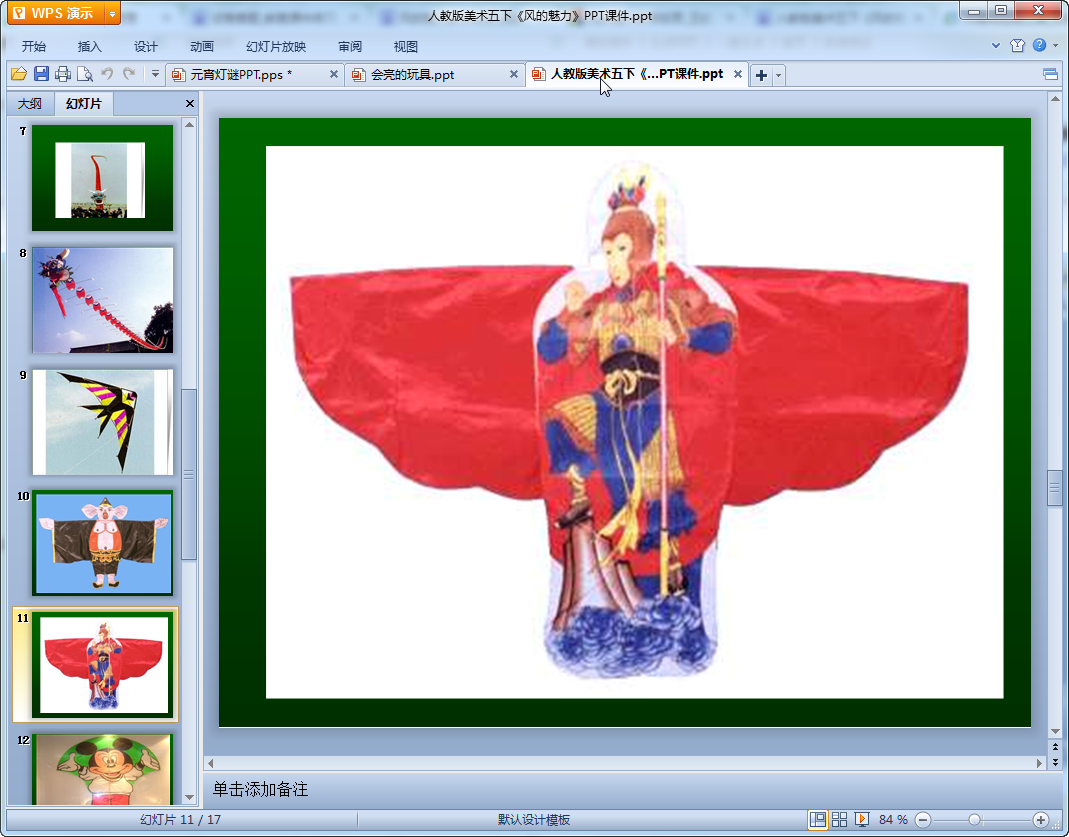Switch to the 大纲 pane tab
1069x837 pixels.
(x=29, y=104)
